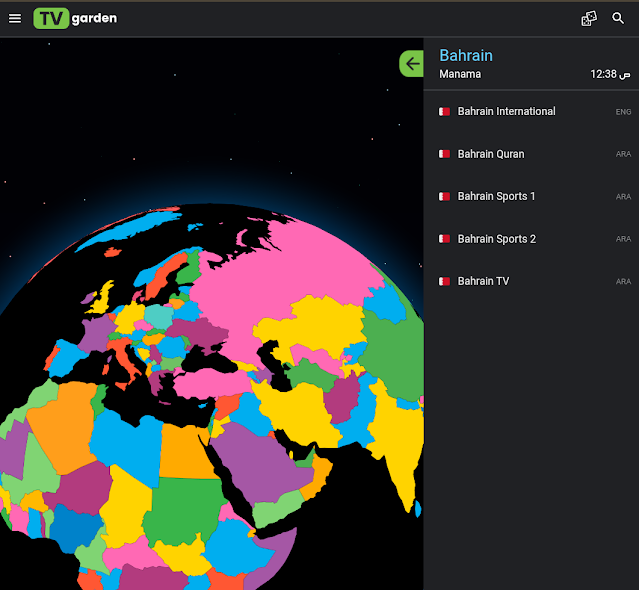
Task: Pick a random channel with dice icon
Action: (589, 18)
